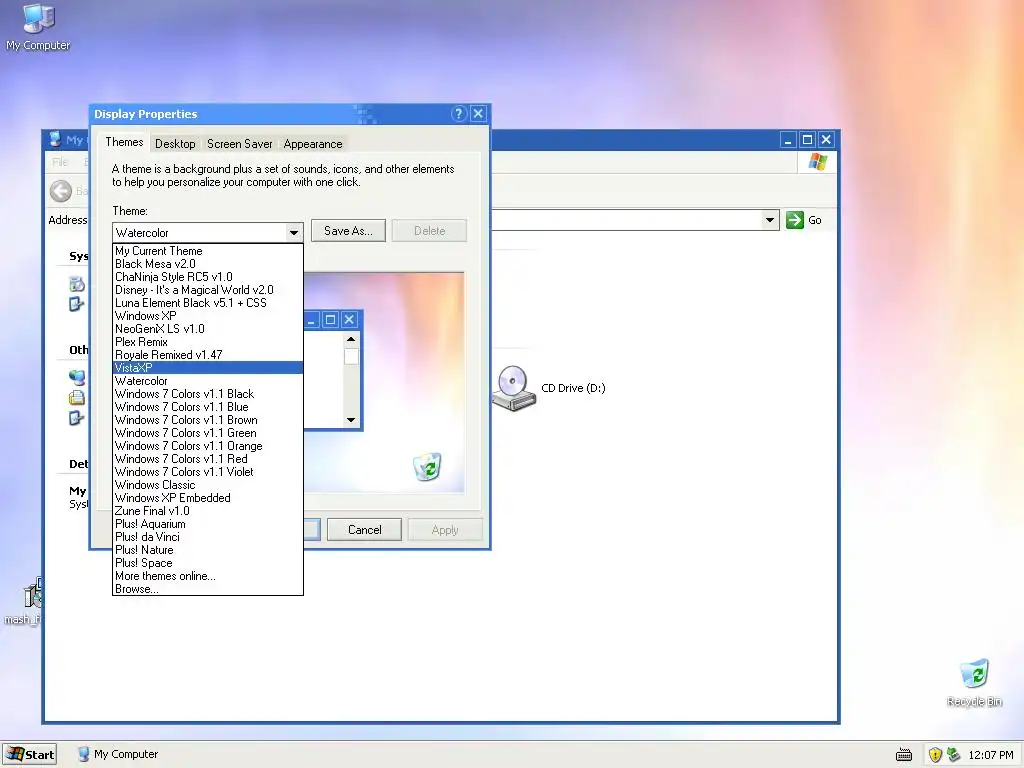The height and width of the screenshot is (768, 1024).
Task: Select Windows 7 Colors v1.1 Black
Action: [x=208, y=394]
